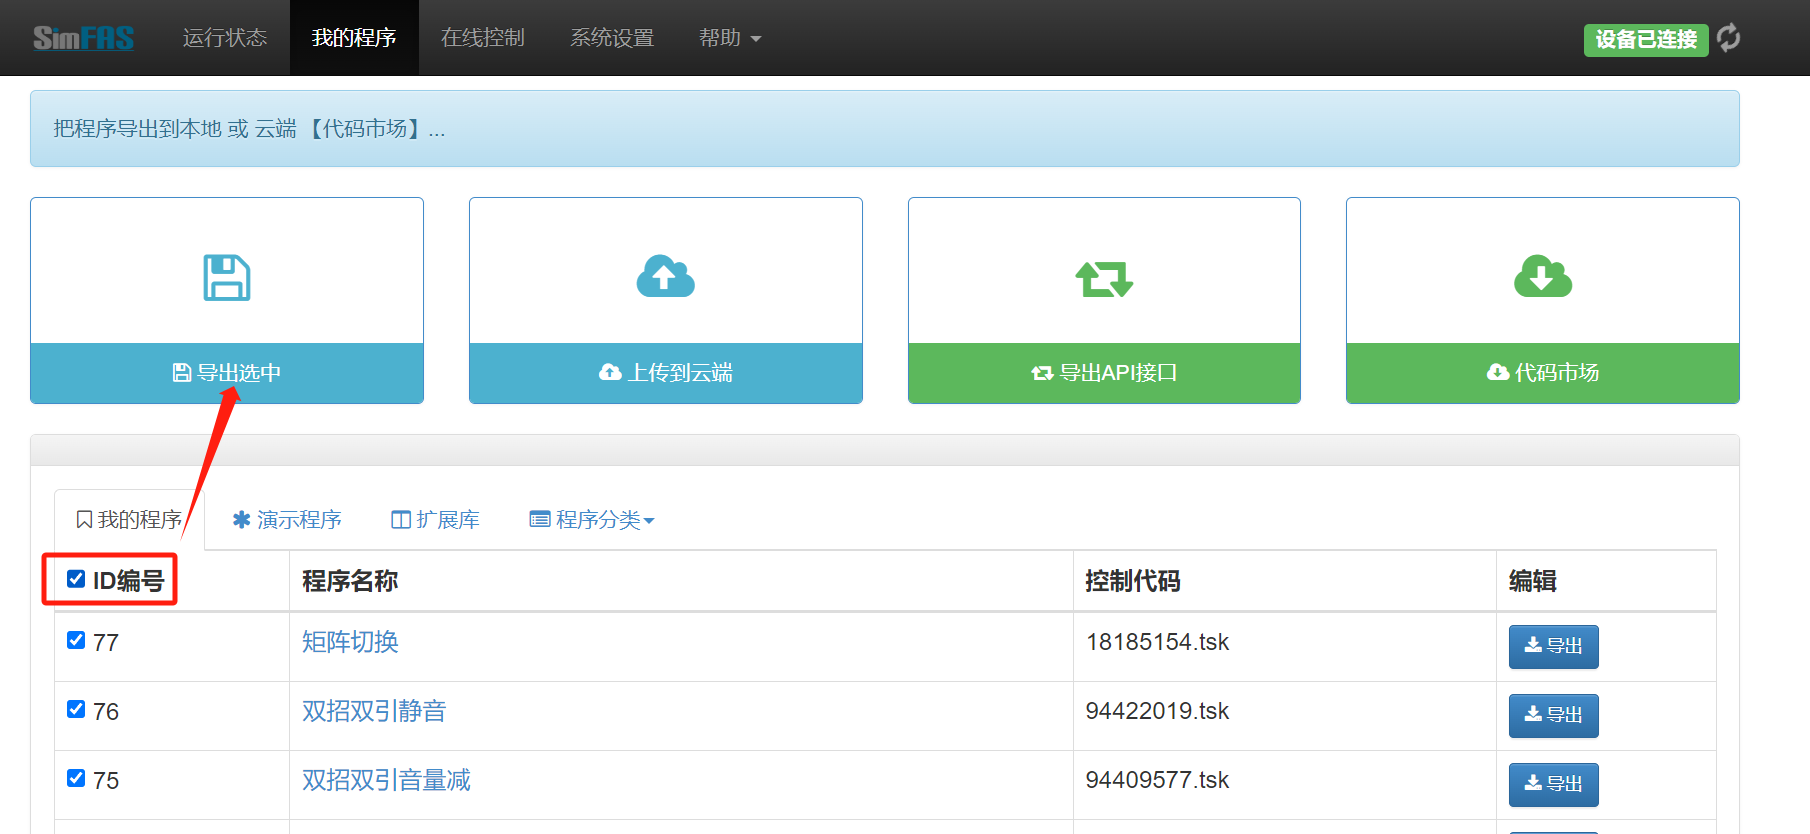
Task: Open the 运行状态 menu item
Action: [x=225, y=38]
